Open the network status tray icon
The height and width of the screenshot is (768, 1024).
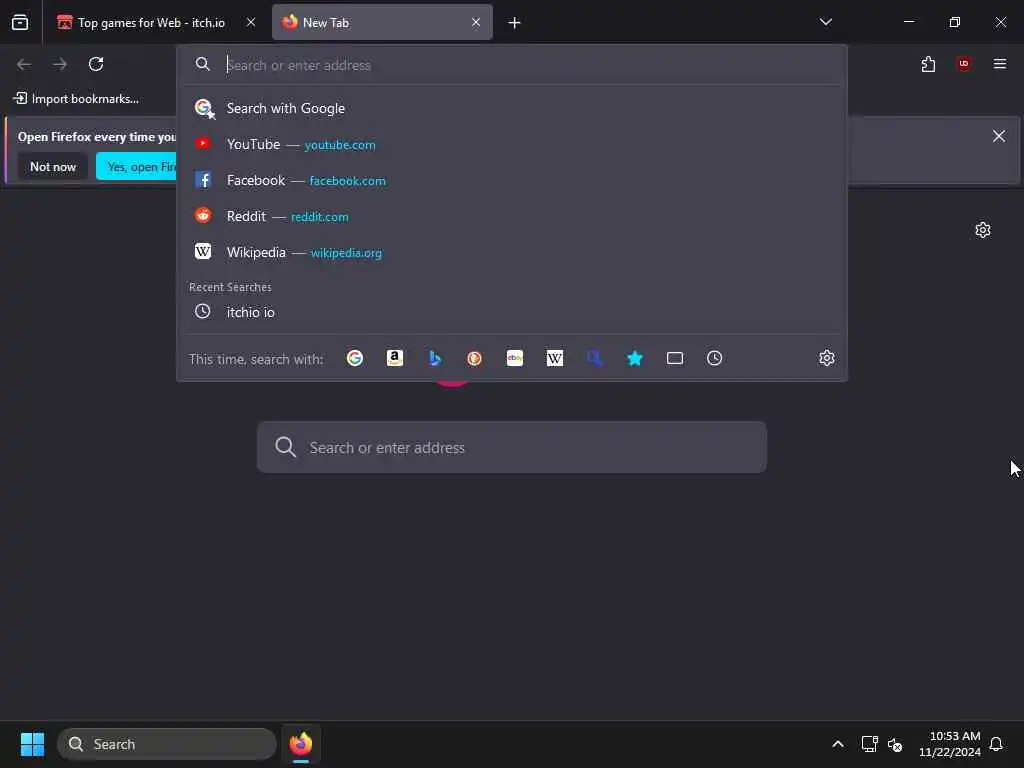click(869, 744)
